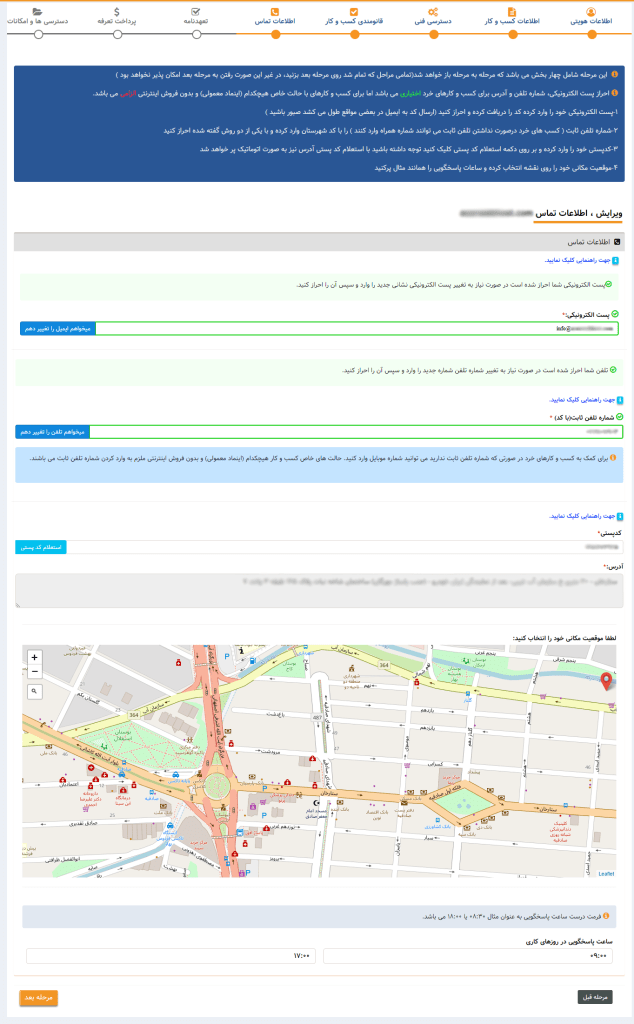The width and height of the screenshot is (634, 1024).
Task: Click the red location pin on the map
Action: point(607,681)
